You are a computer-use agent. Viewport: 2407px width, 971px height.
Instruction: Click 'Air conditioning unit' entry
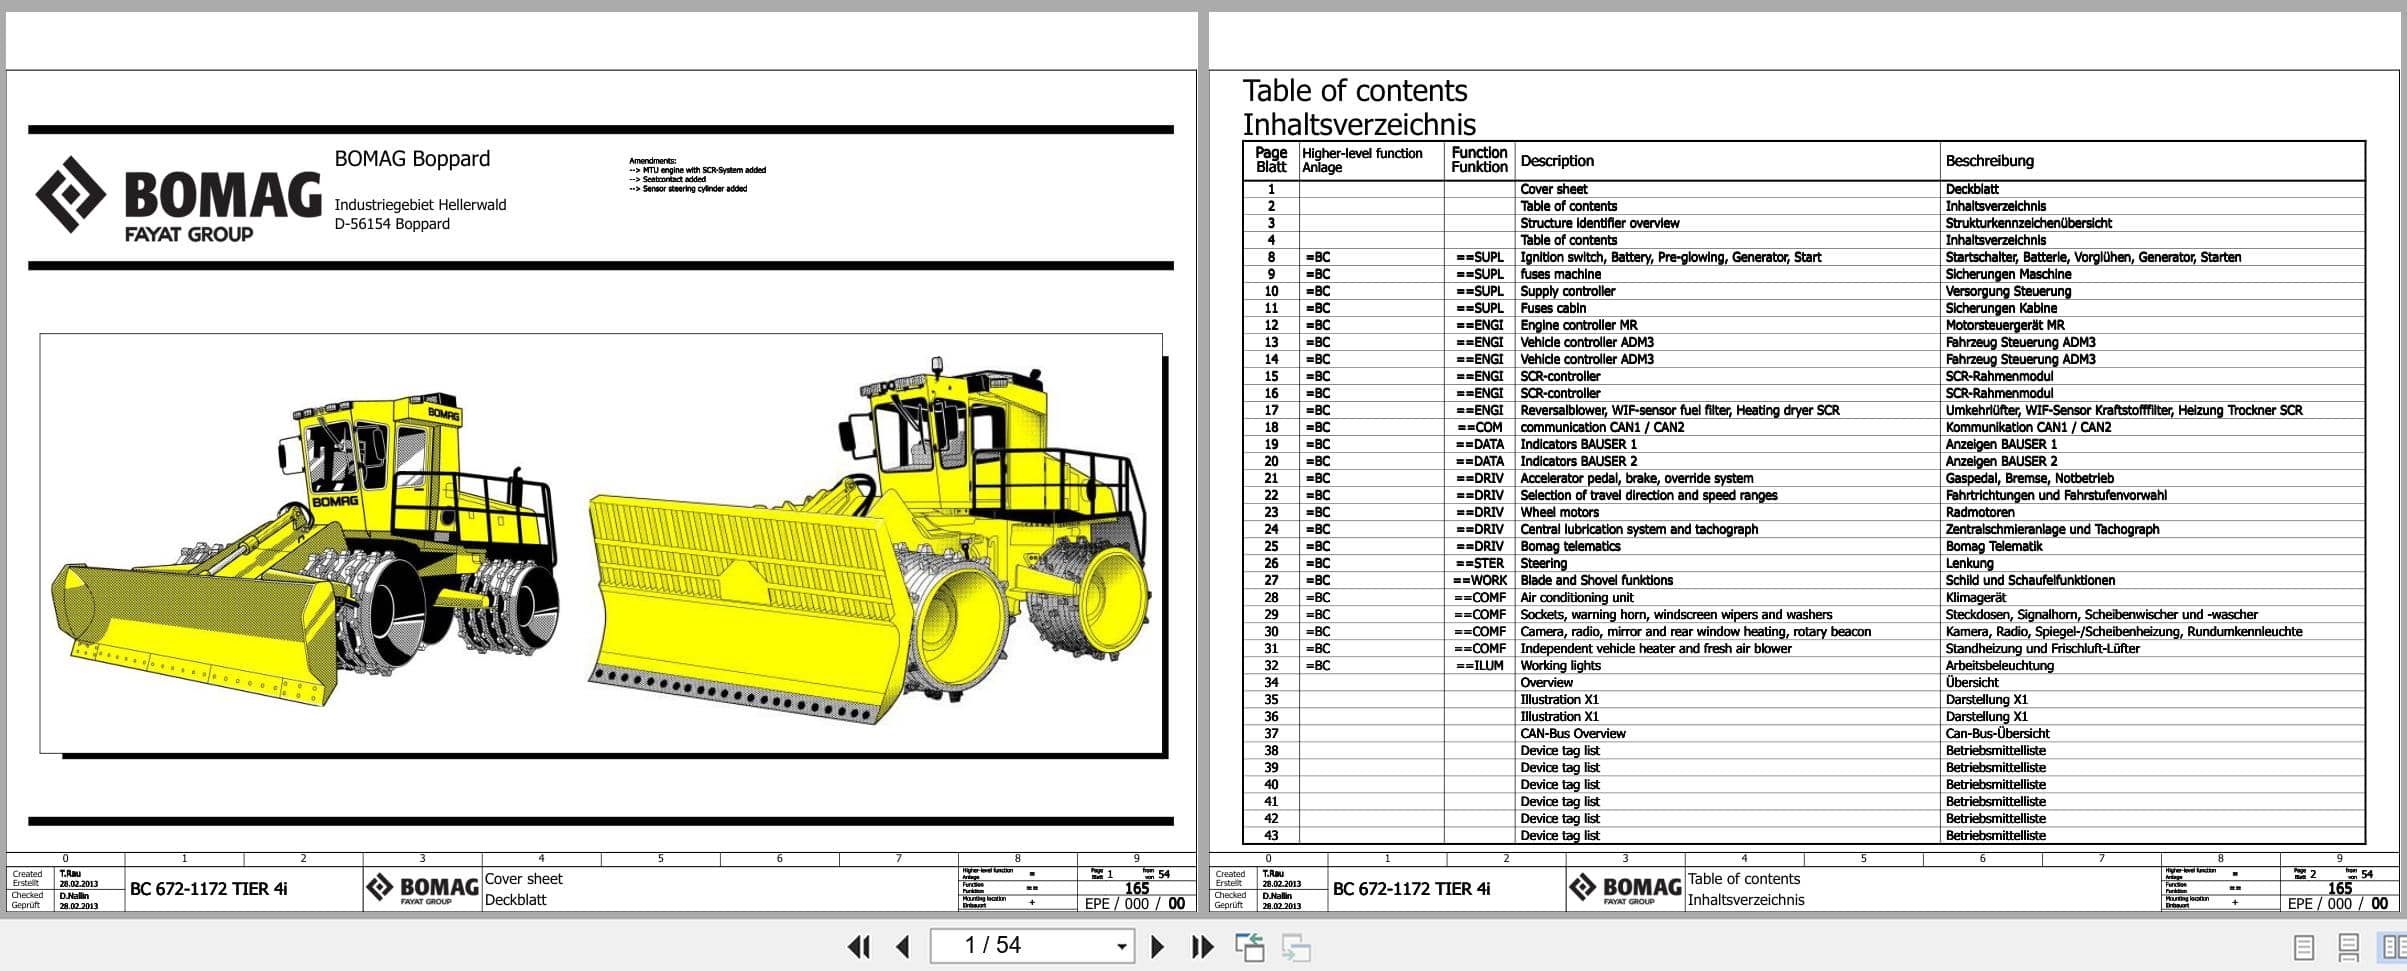(1577, 597)
